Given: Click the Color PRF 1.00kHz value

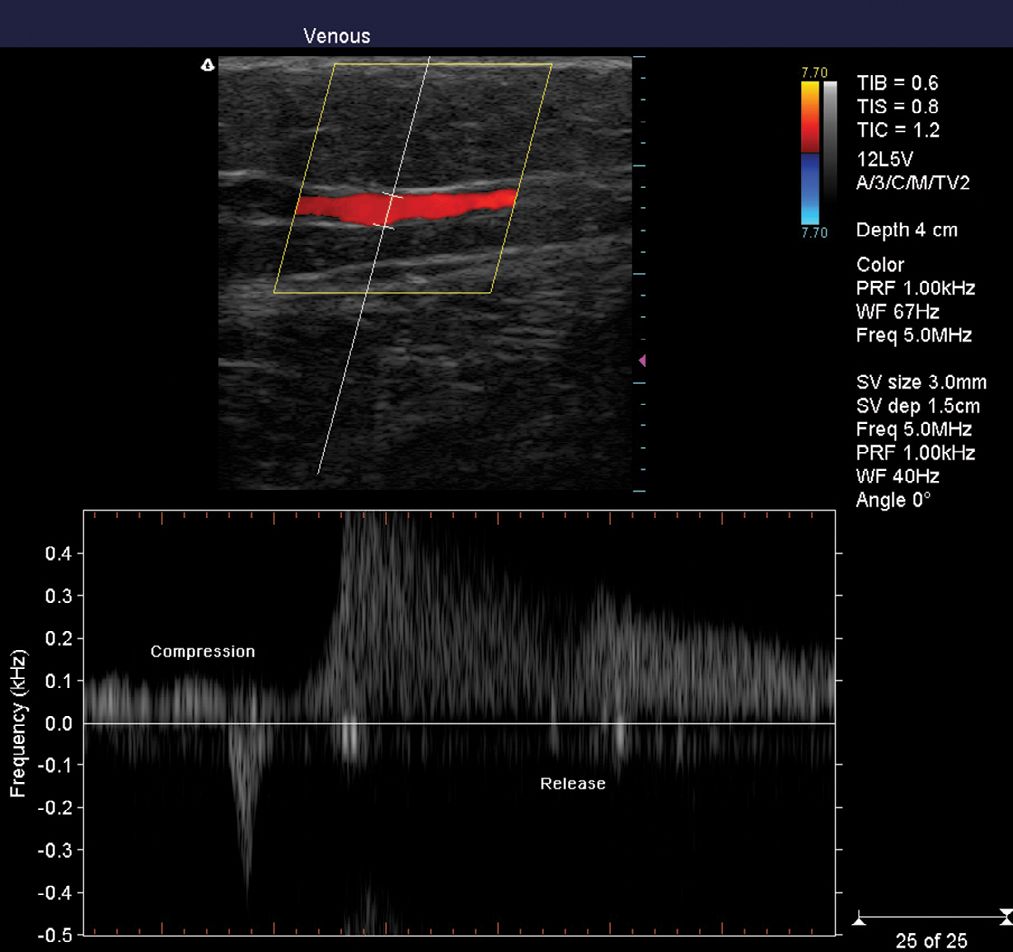Looking at the screenshot, I should point(915,288).
